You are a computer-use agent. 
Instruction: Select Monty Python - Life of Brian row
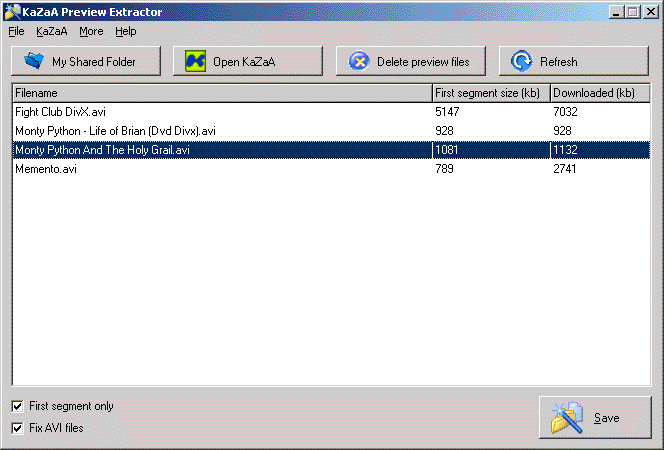pyautogui.click(x=332, y=131)
